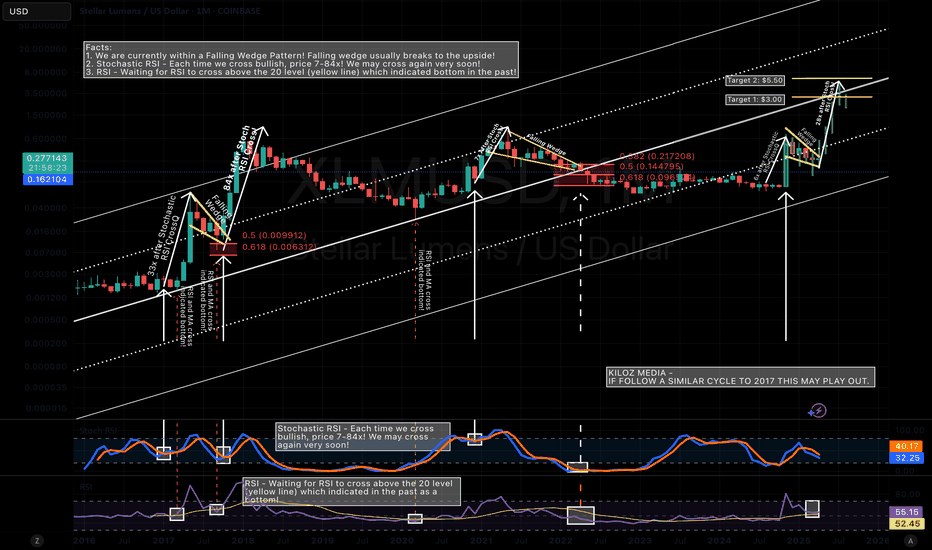Click the 21:58:23 bar countdown label

[48, 168]
